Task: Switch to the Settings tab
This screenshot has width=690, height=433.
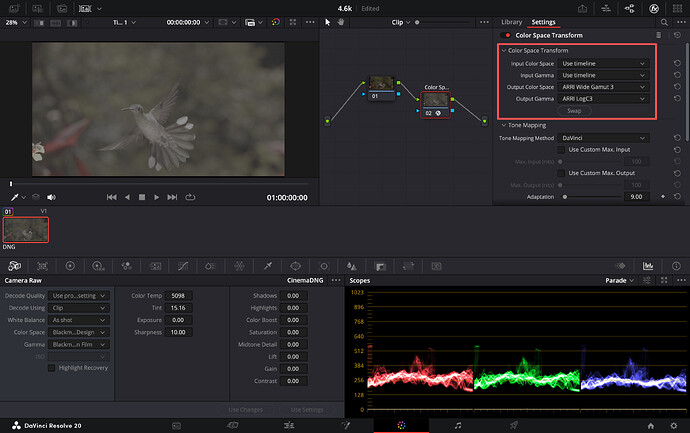Action: pyautogui.click(x=543, y=22)
